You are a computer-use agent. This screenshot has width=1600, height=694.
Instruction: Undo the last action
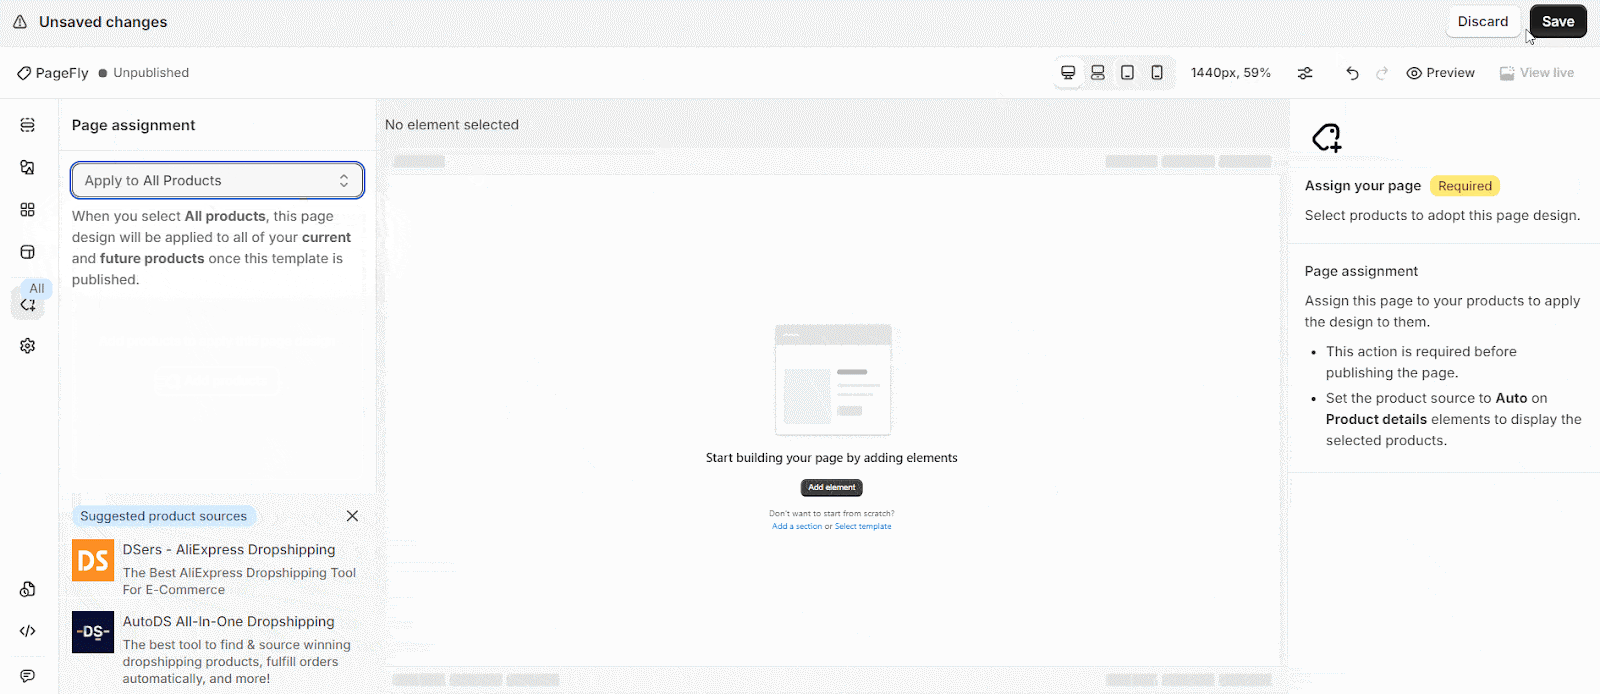pyautogui.click(x=1352, y=73)
